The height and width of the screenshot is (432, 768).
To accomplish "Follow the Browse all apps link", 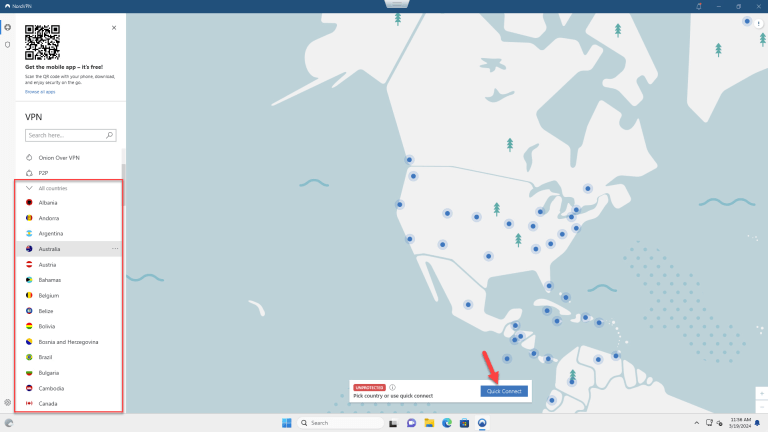I will tap(40, 91).
